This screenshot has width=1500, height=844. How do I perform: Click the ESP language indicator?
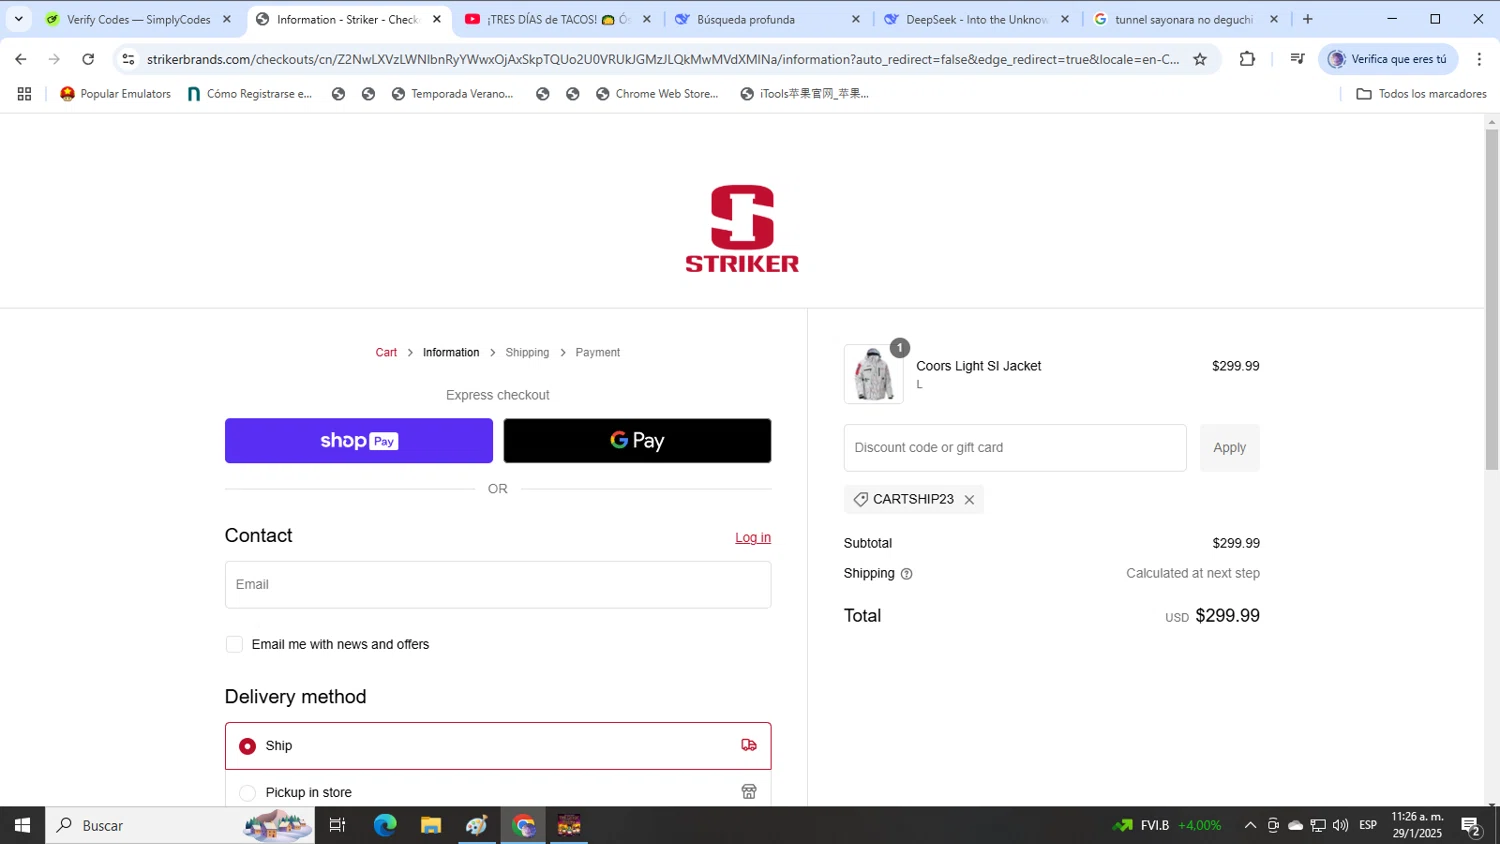pyautogui.click(x=1368, y=825)
